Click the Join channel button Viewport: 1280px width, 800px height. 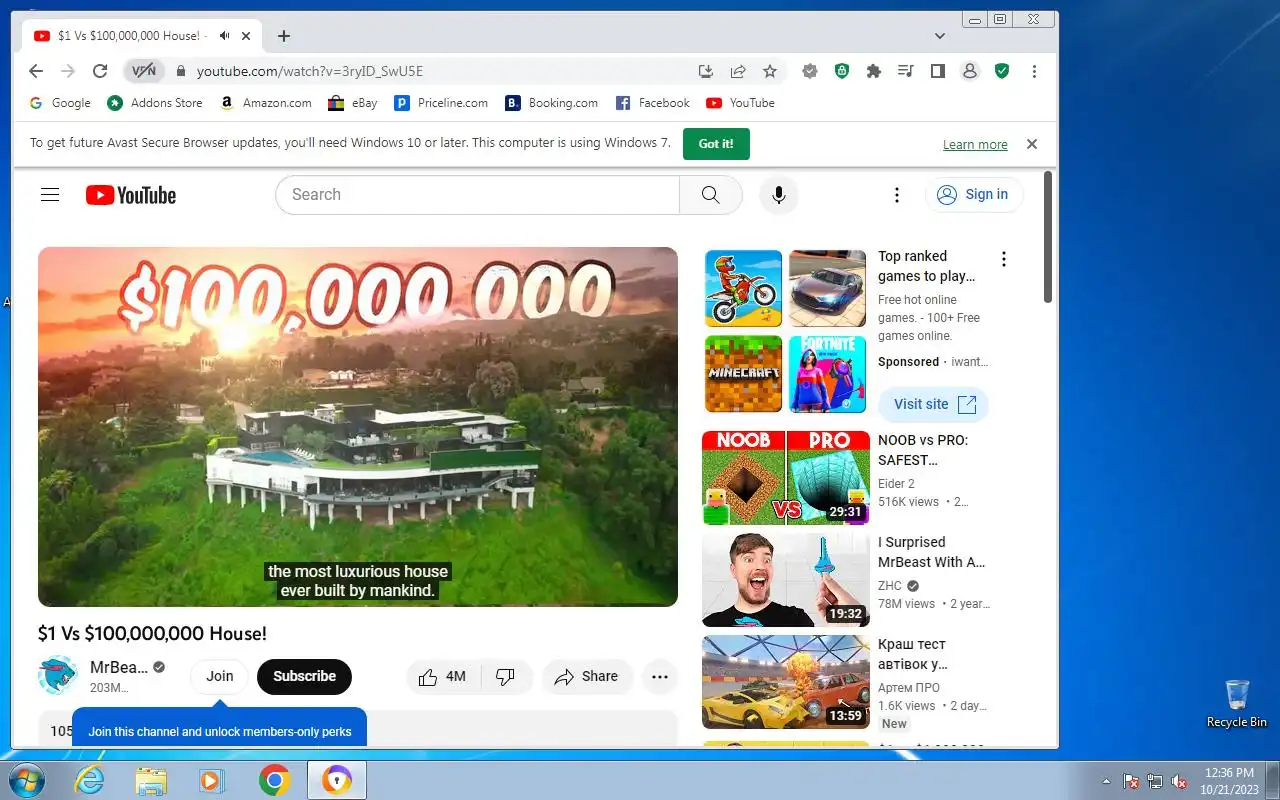pyautogui.click(x=220, y=677)
